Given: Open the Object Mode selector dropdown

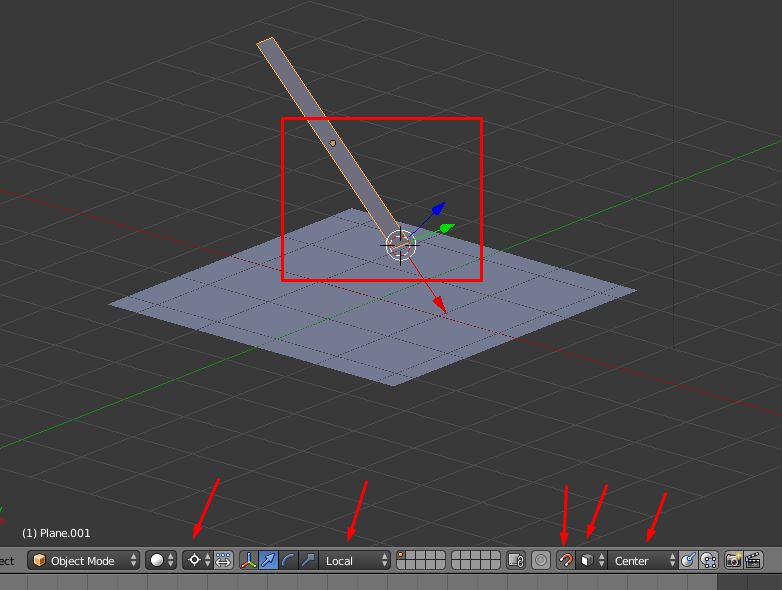Looking at the screenshot, I should click(83, 560).
